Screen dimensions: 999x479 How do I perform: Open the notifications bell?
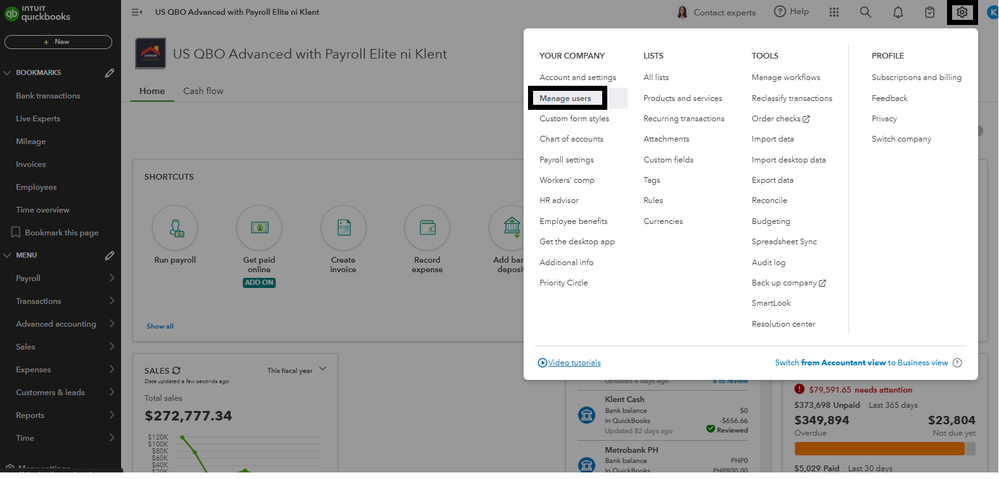pos(898,12)
